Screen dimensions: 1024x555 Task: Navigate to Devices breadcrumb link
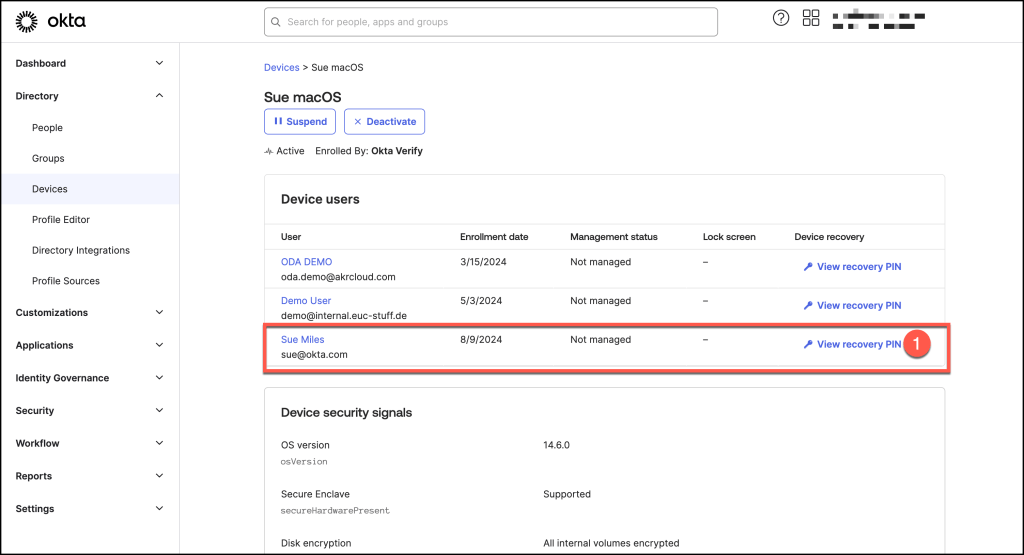281,68
